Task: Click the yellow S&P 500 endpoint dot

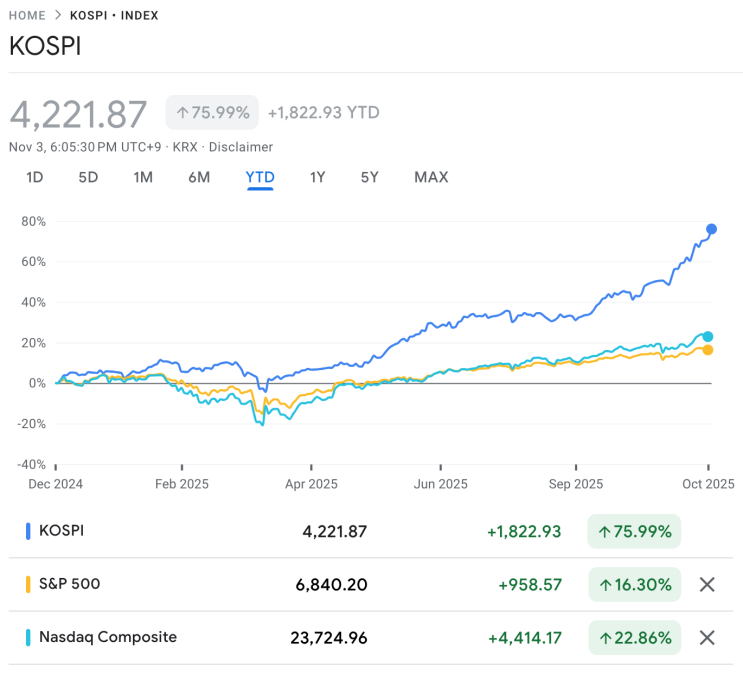Action: (x=708, y=350)
